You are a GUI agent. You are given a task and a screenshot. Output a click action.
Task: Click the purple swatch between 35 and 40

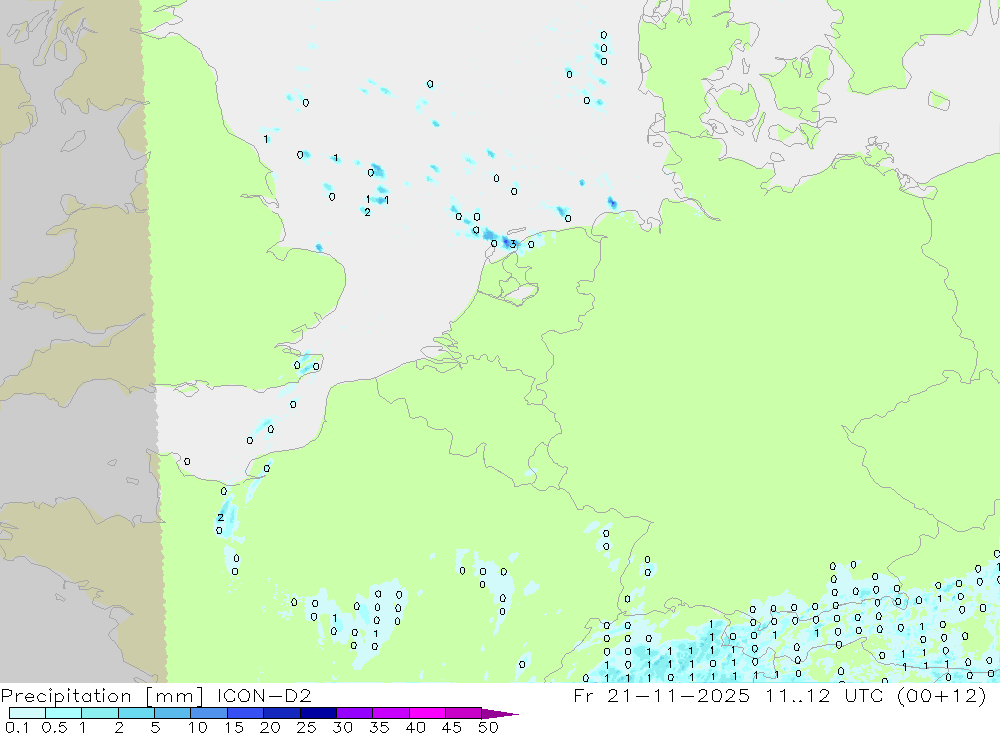coord(391,713)
